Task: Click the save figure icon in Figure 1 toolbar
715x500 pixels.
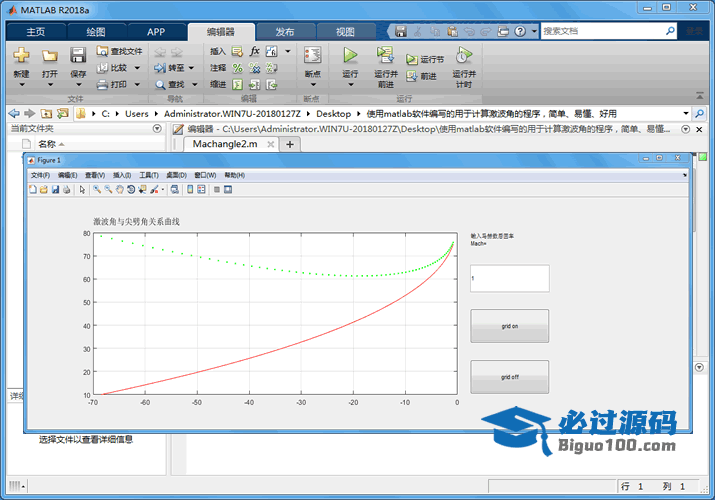Action: pyautogui.click(x=55, y=189)
